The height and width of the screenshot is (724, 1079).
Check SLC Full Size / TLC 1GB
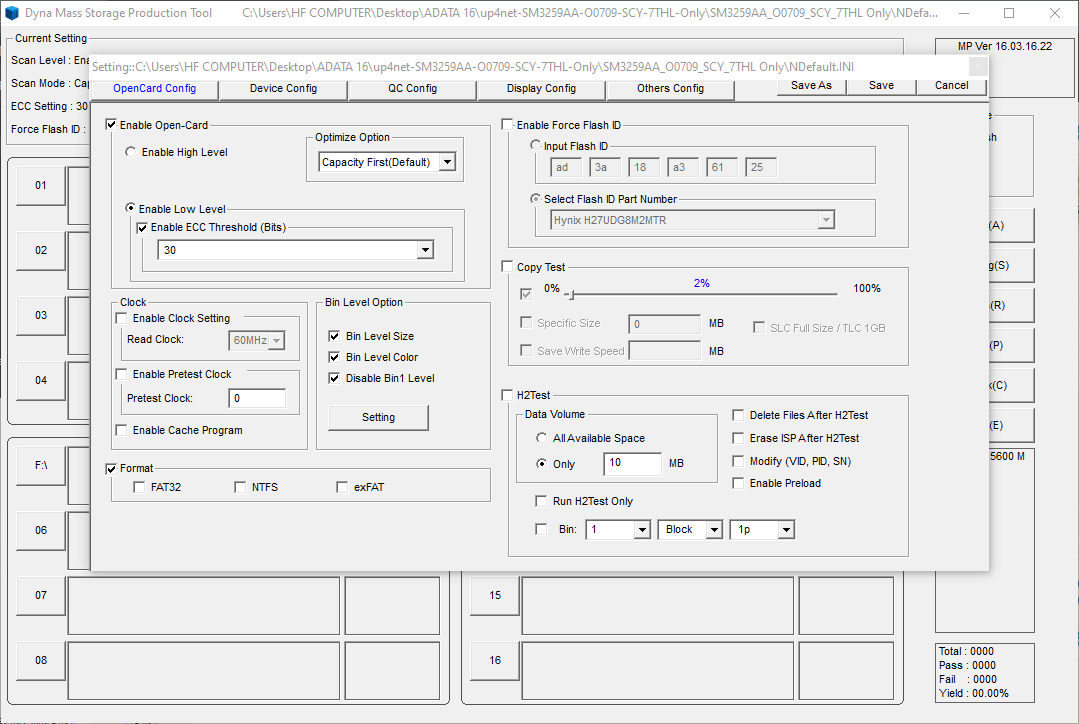coord(759,328)
